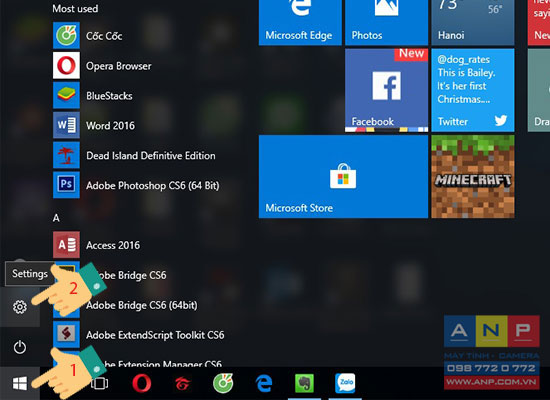Screen dimensions: 550x400
Task: Open the Twitter live tile
Action: [x=473, y=90]
